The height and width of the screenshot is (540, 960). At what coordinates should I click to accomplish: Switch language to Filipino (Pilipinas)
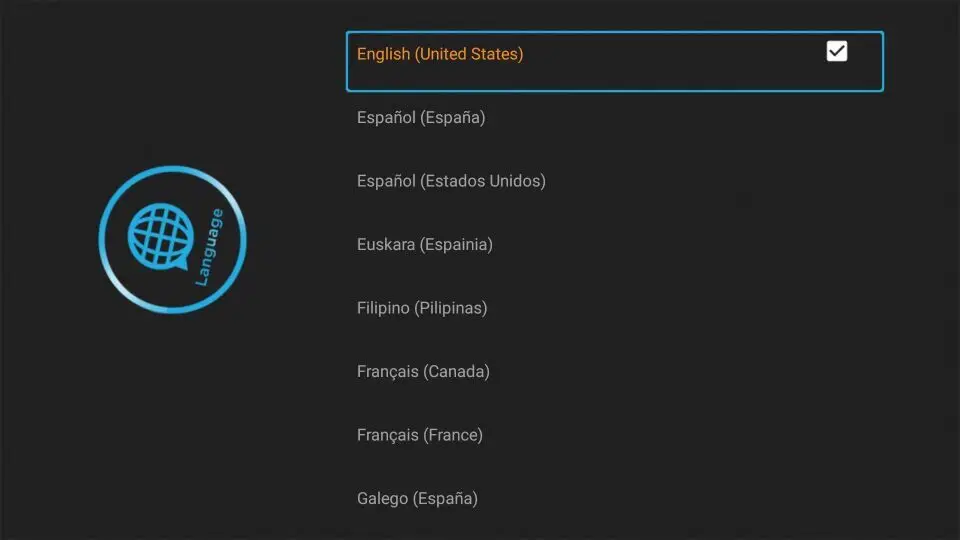(x=614, y=308)
